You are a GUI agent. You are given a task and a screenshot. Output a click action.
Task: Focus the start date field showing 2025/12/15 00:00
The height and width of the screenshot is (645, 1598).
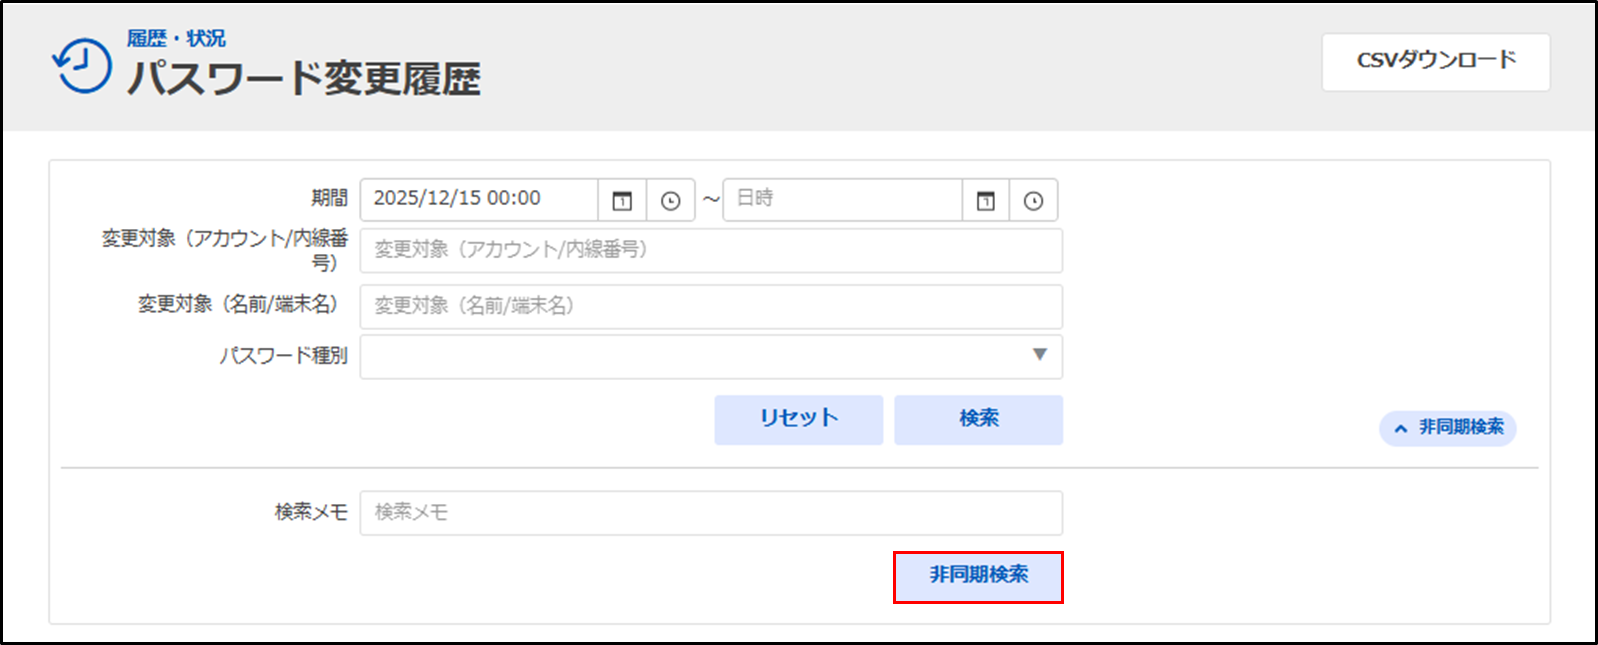pos(479,199)
